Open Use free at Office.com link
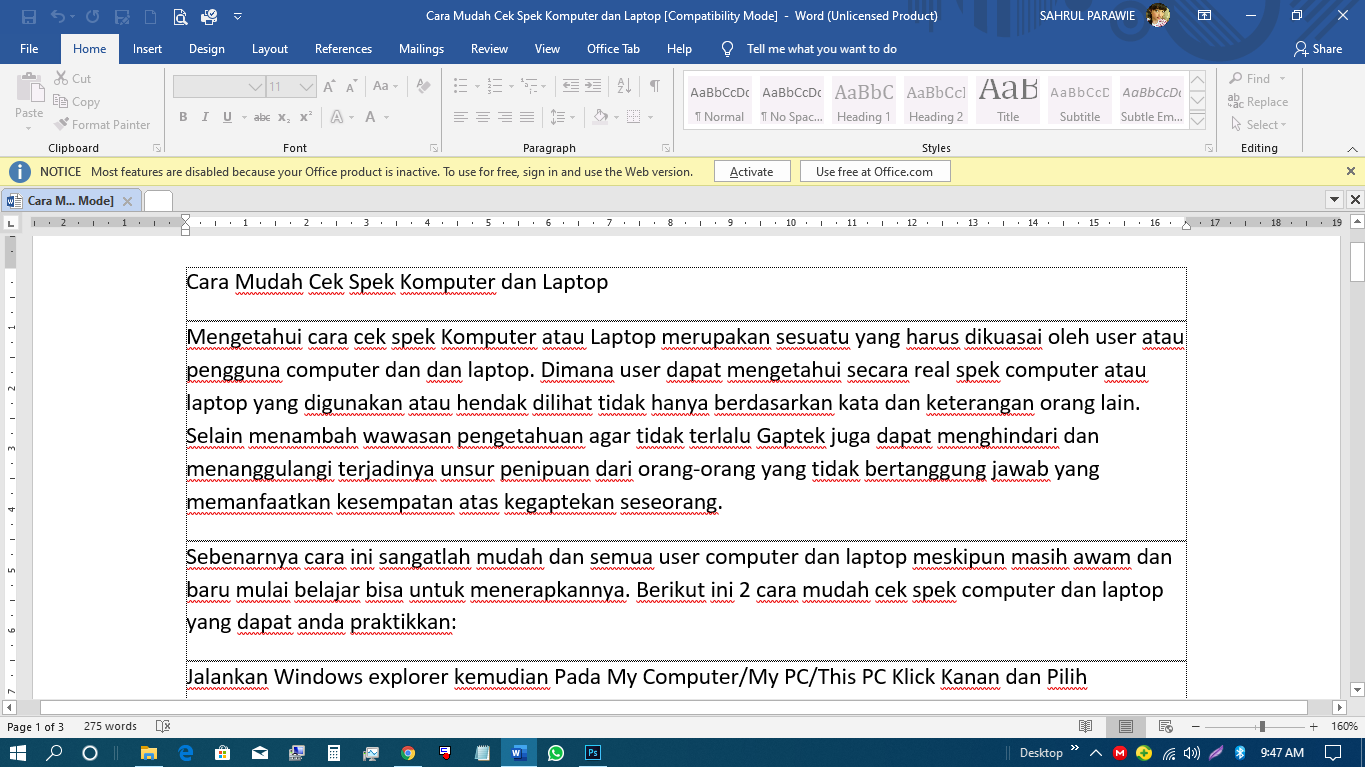The image size is (1365, 767). [x=875, y=171]
